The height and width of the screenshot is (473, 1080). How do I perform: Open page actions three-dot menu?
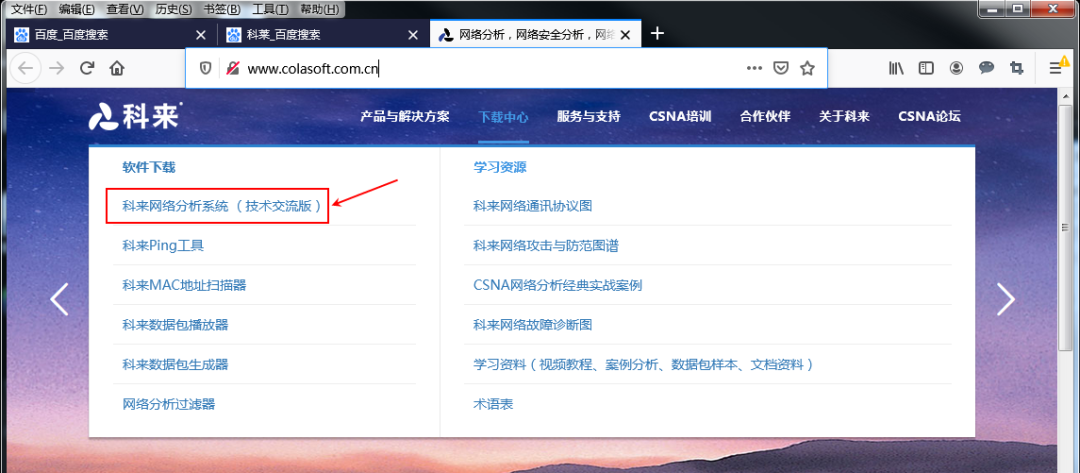[x=754, y=68]
